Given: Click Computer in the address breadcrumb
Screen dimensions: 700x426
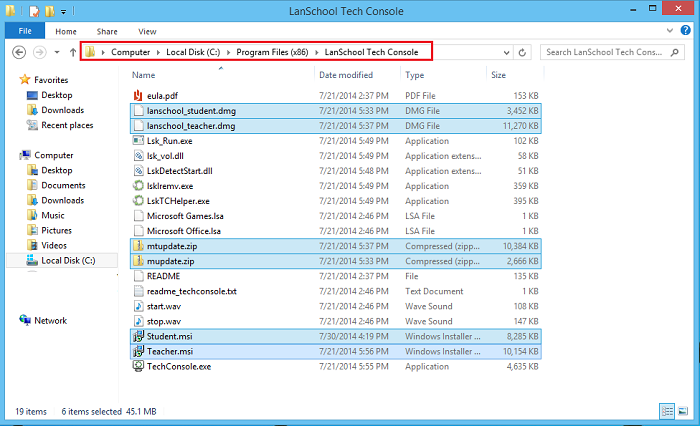Looking at the screenshot, I should point(130,52).
